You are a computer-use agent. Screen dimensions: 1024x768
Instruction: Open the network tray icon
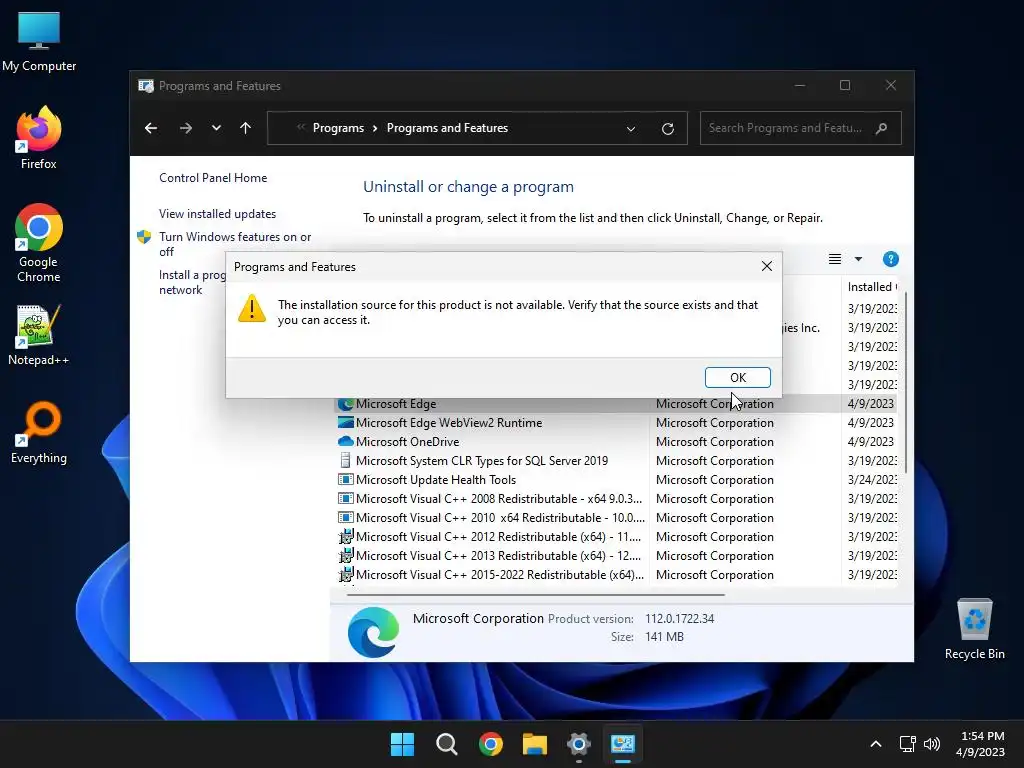907,744
